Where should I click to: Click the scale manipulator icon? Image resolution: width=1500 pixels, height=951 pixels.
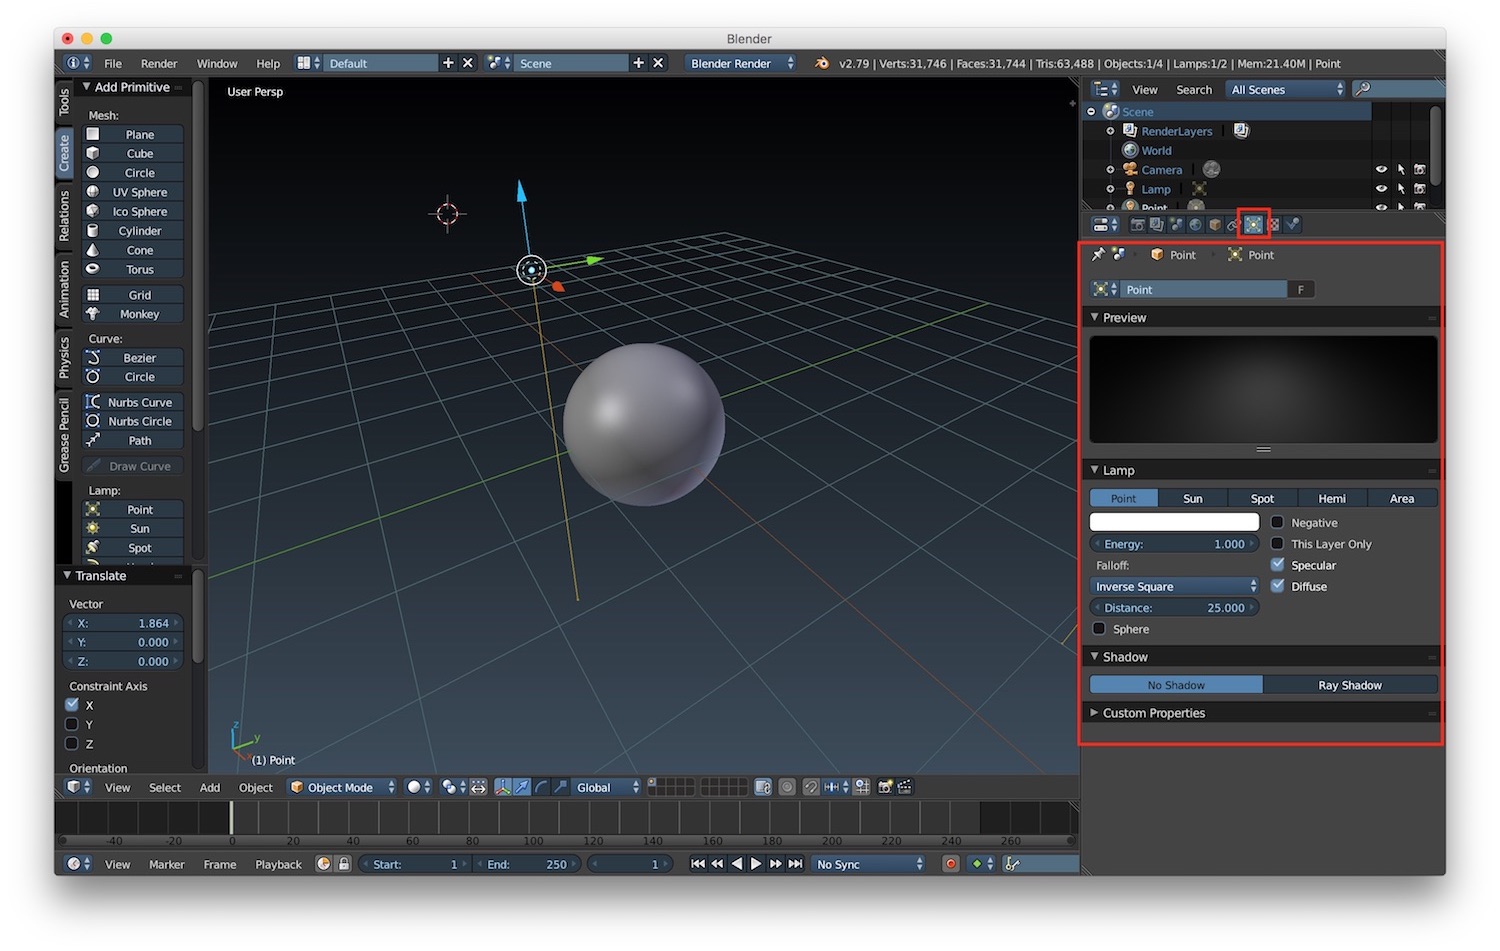tap(560, 787)
